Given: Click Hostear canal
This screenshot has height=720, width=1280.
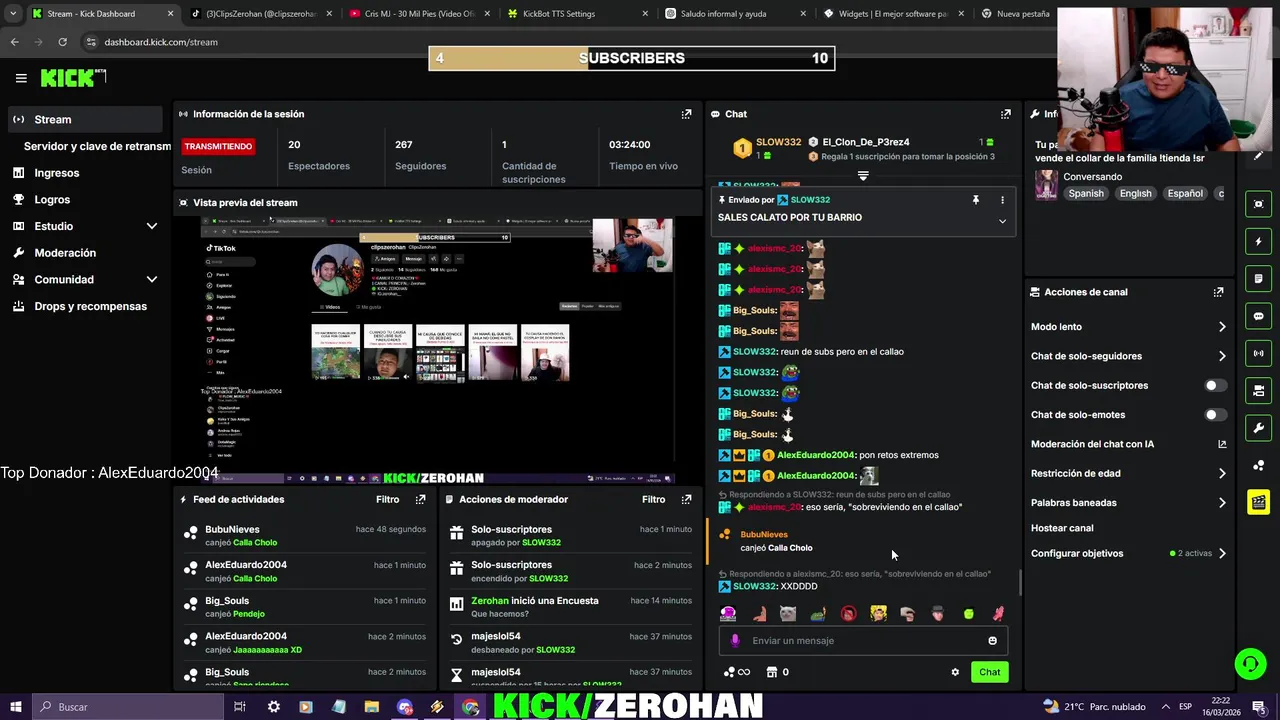Looking at the screenshot, I should coord(1062,528).
